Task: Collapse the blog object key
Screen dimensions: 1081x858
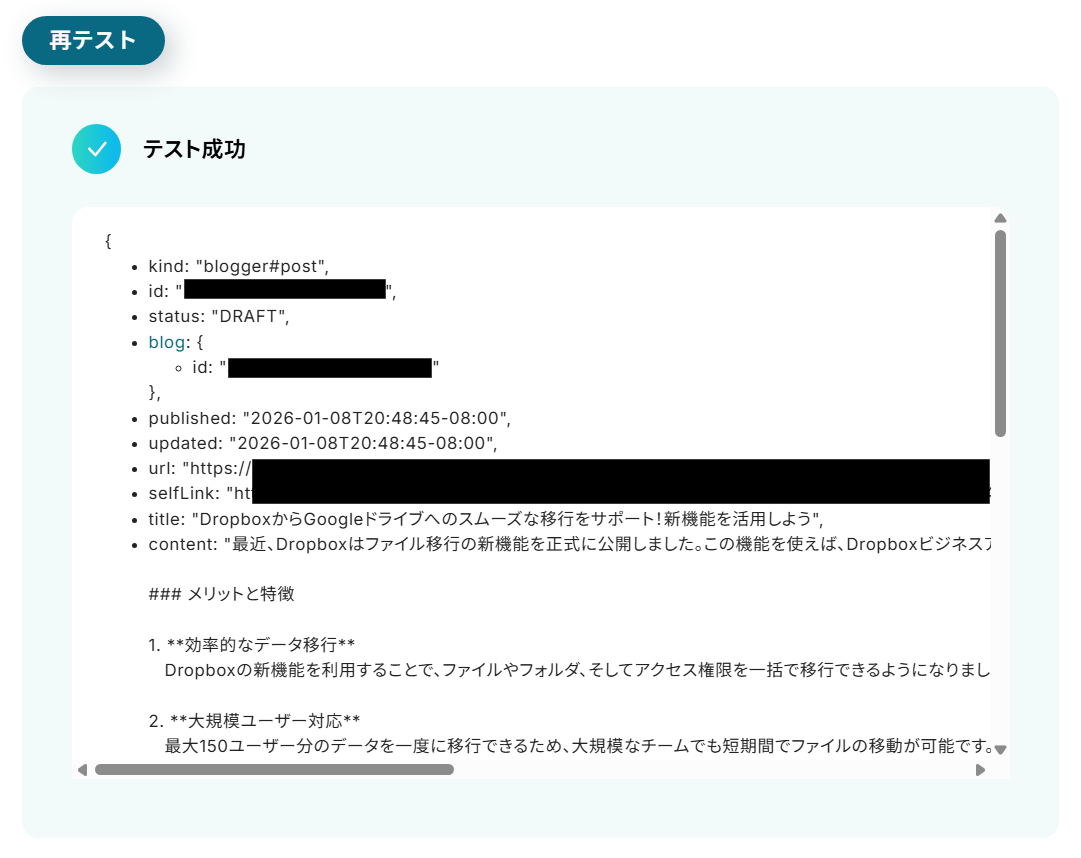Action: (x=167, y=343)
